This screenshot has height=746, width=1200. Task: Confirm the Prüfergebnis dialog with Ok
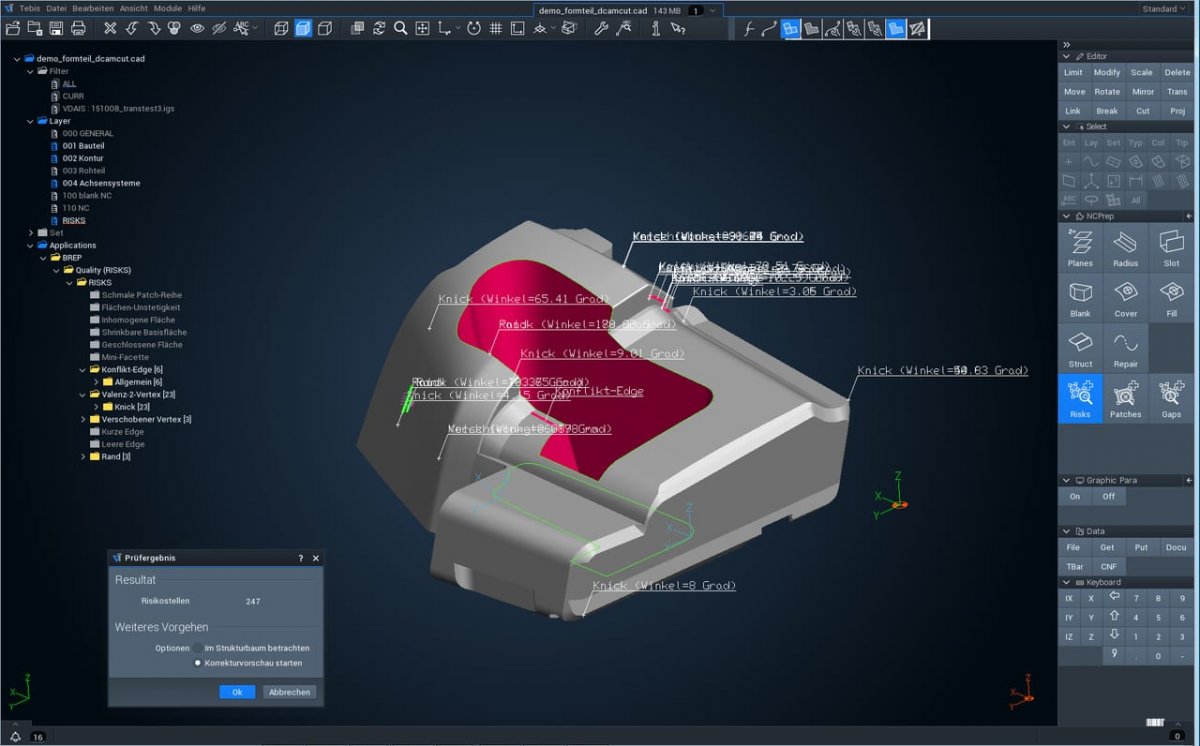click(238, 691)
